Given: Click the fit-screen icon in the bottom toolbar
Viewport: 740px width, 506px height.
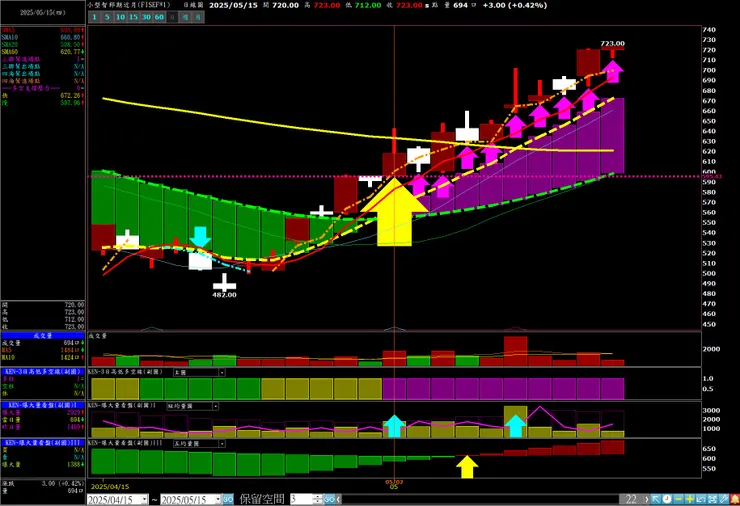Looking at the screenshot, I should [712, 499].
